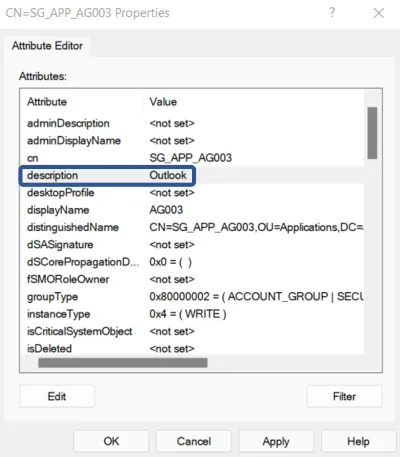Select the description attribute row
Viewport: 400px width, 457px height.
pyautogui.click(x=192, y=175)
